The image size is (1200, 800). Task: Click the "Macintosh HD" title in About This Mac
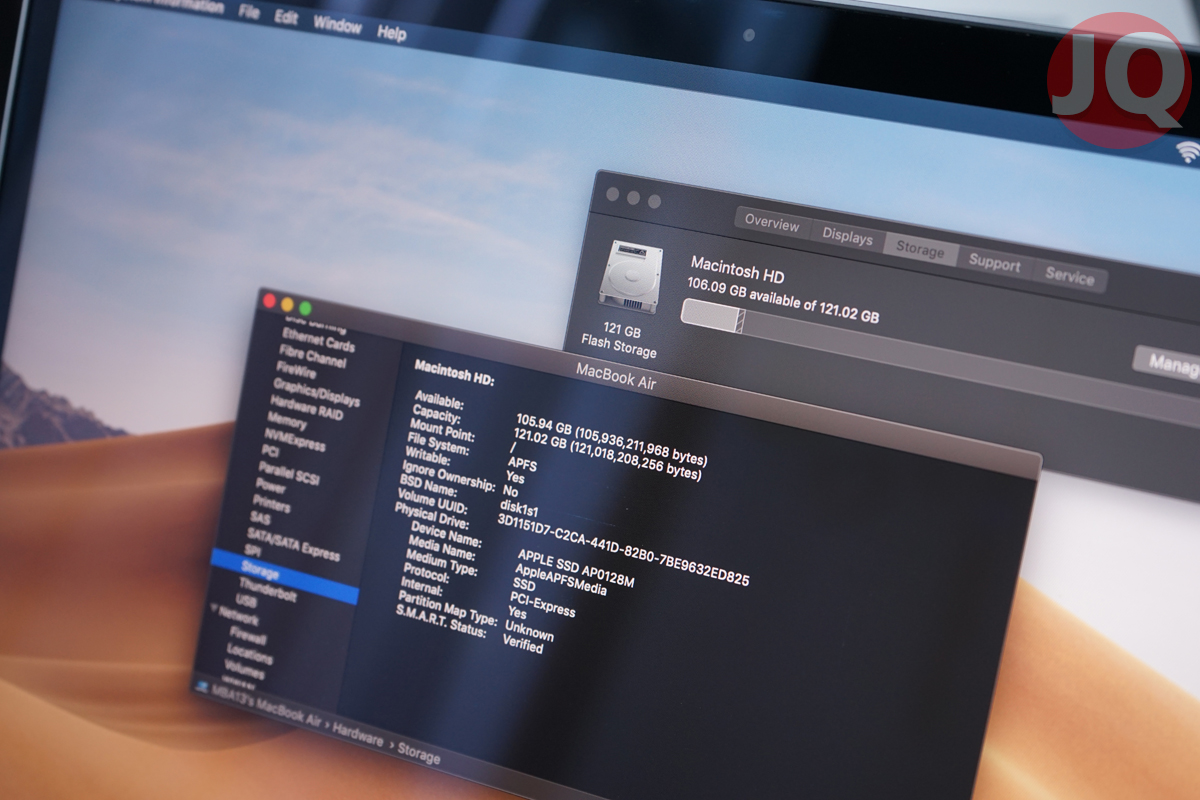(737, 269)
